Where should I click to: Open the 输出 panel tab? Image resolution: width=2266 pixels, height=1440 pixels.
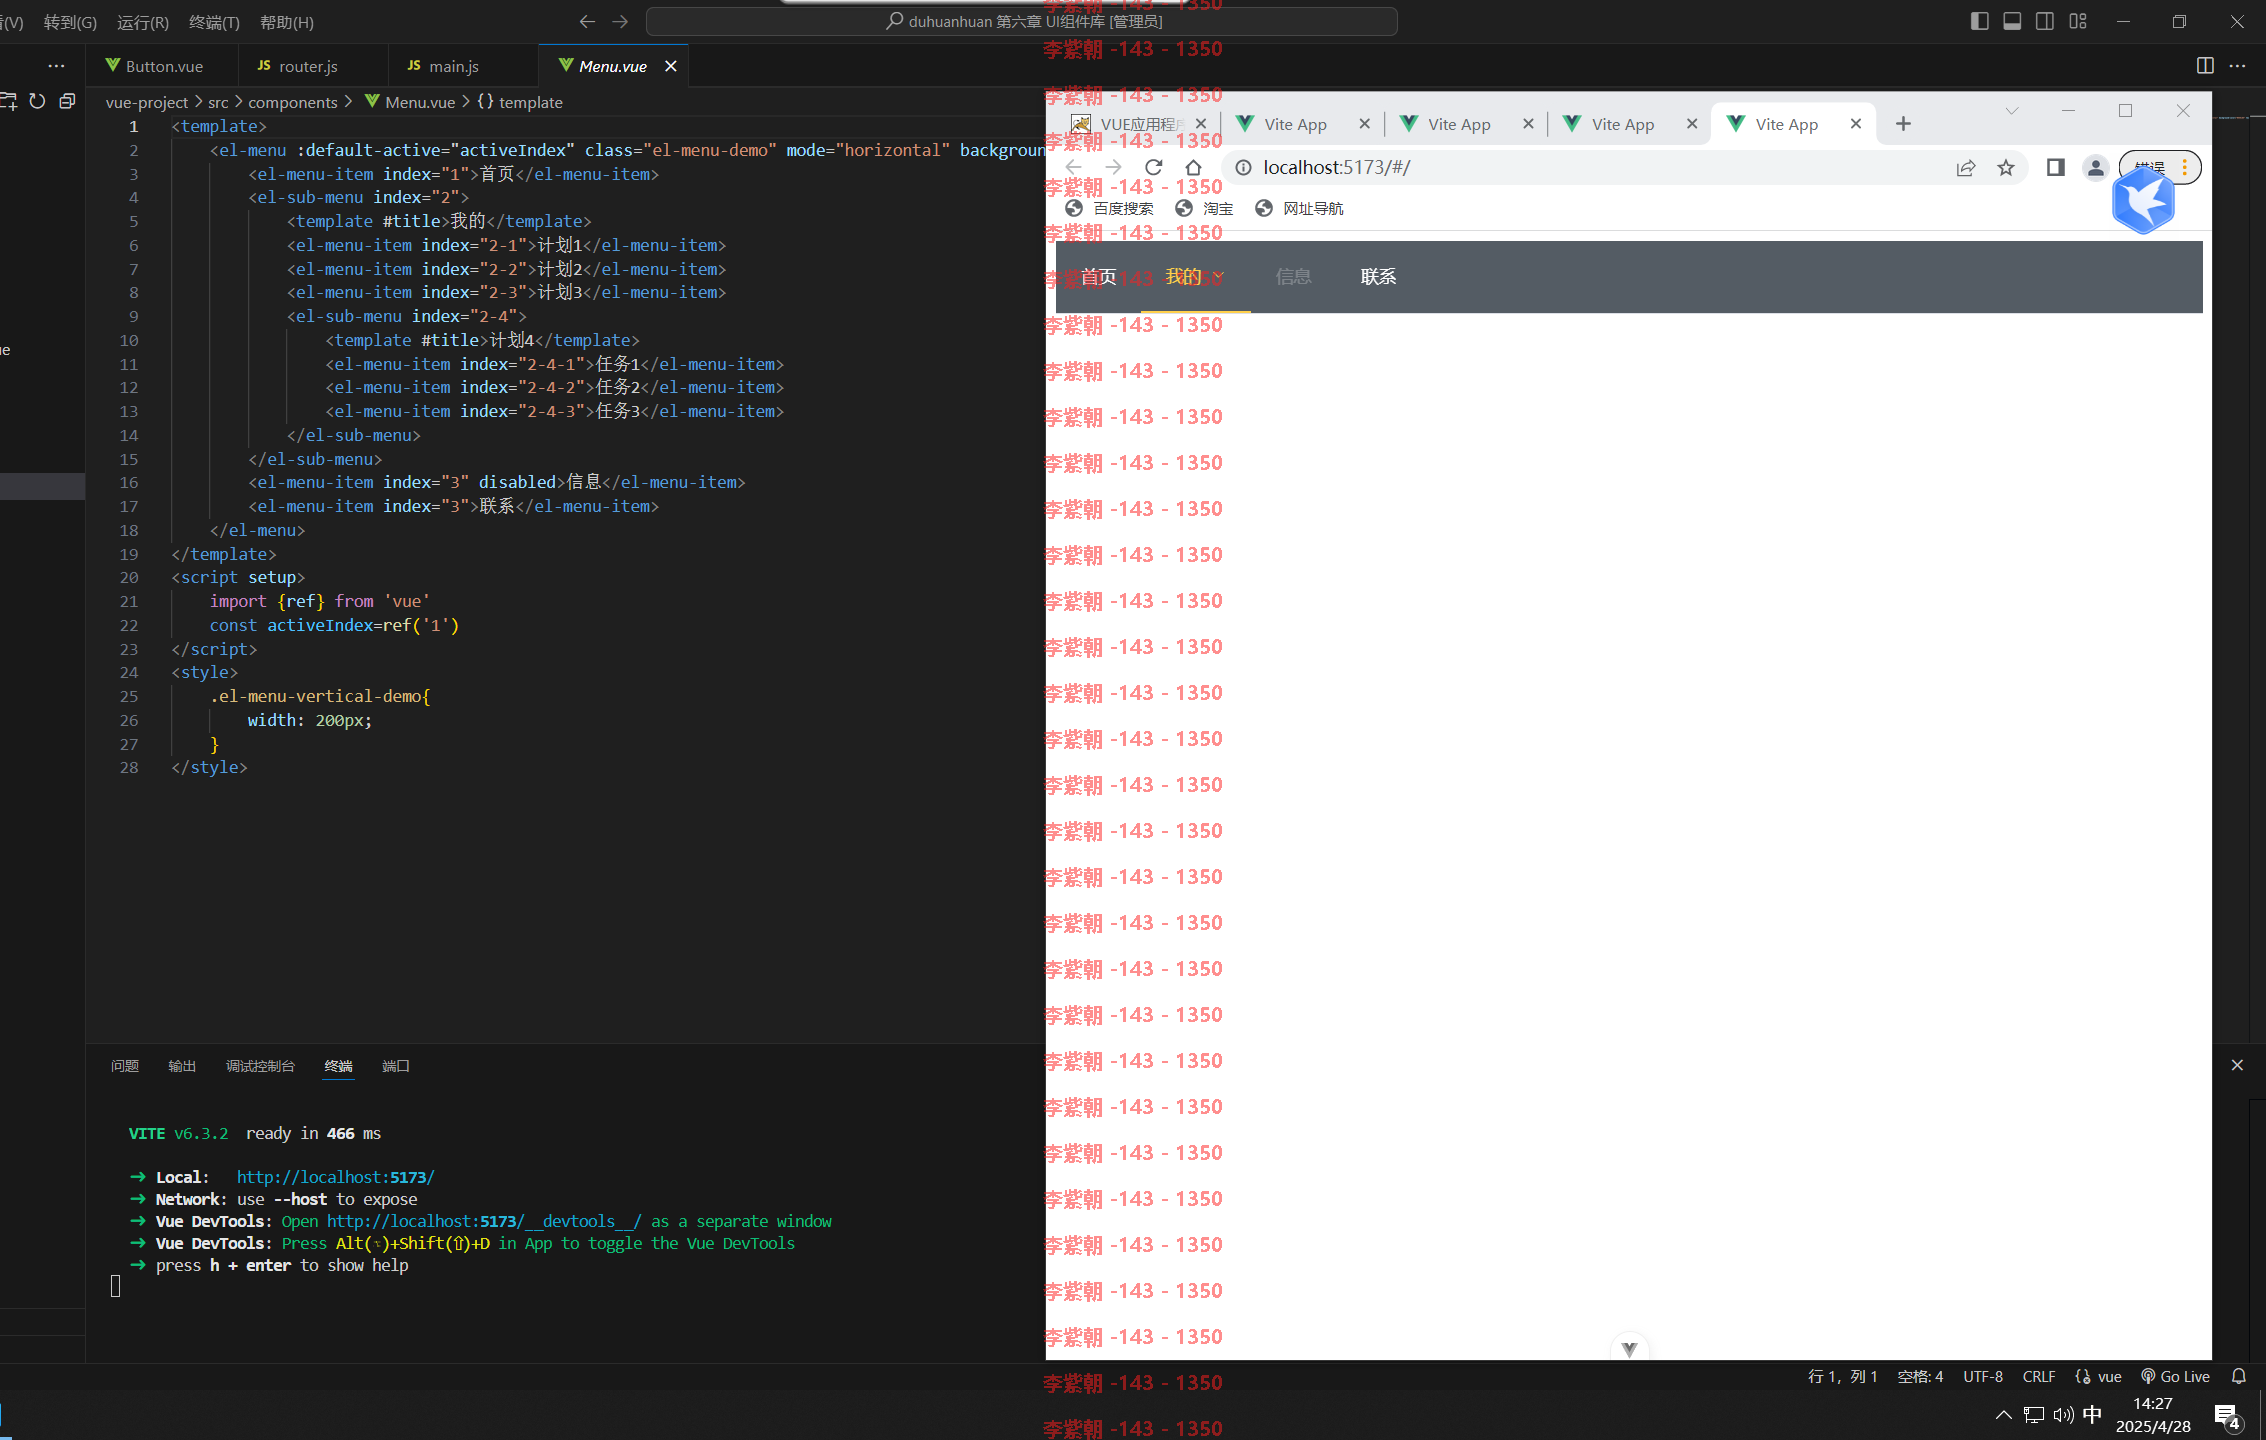(182, 1066)
